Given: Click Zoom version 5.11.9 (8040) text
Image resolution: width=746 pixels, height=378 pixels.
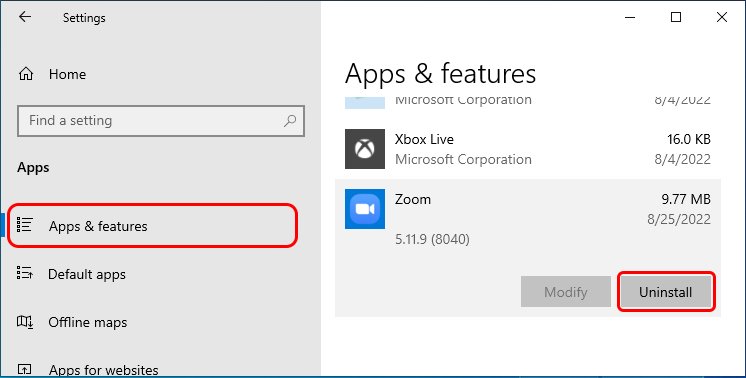Looking at the screenshot, I should point(432,239).
